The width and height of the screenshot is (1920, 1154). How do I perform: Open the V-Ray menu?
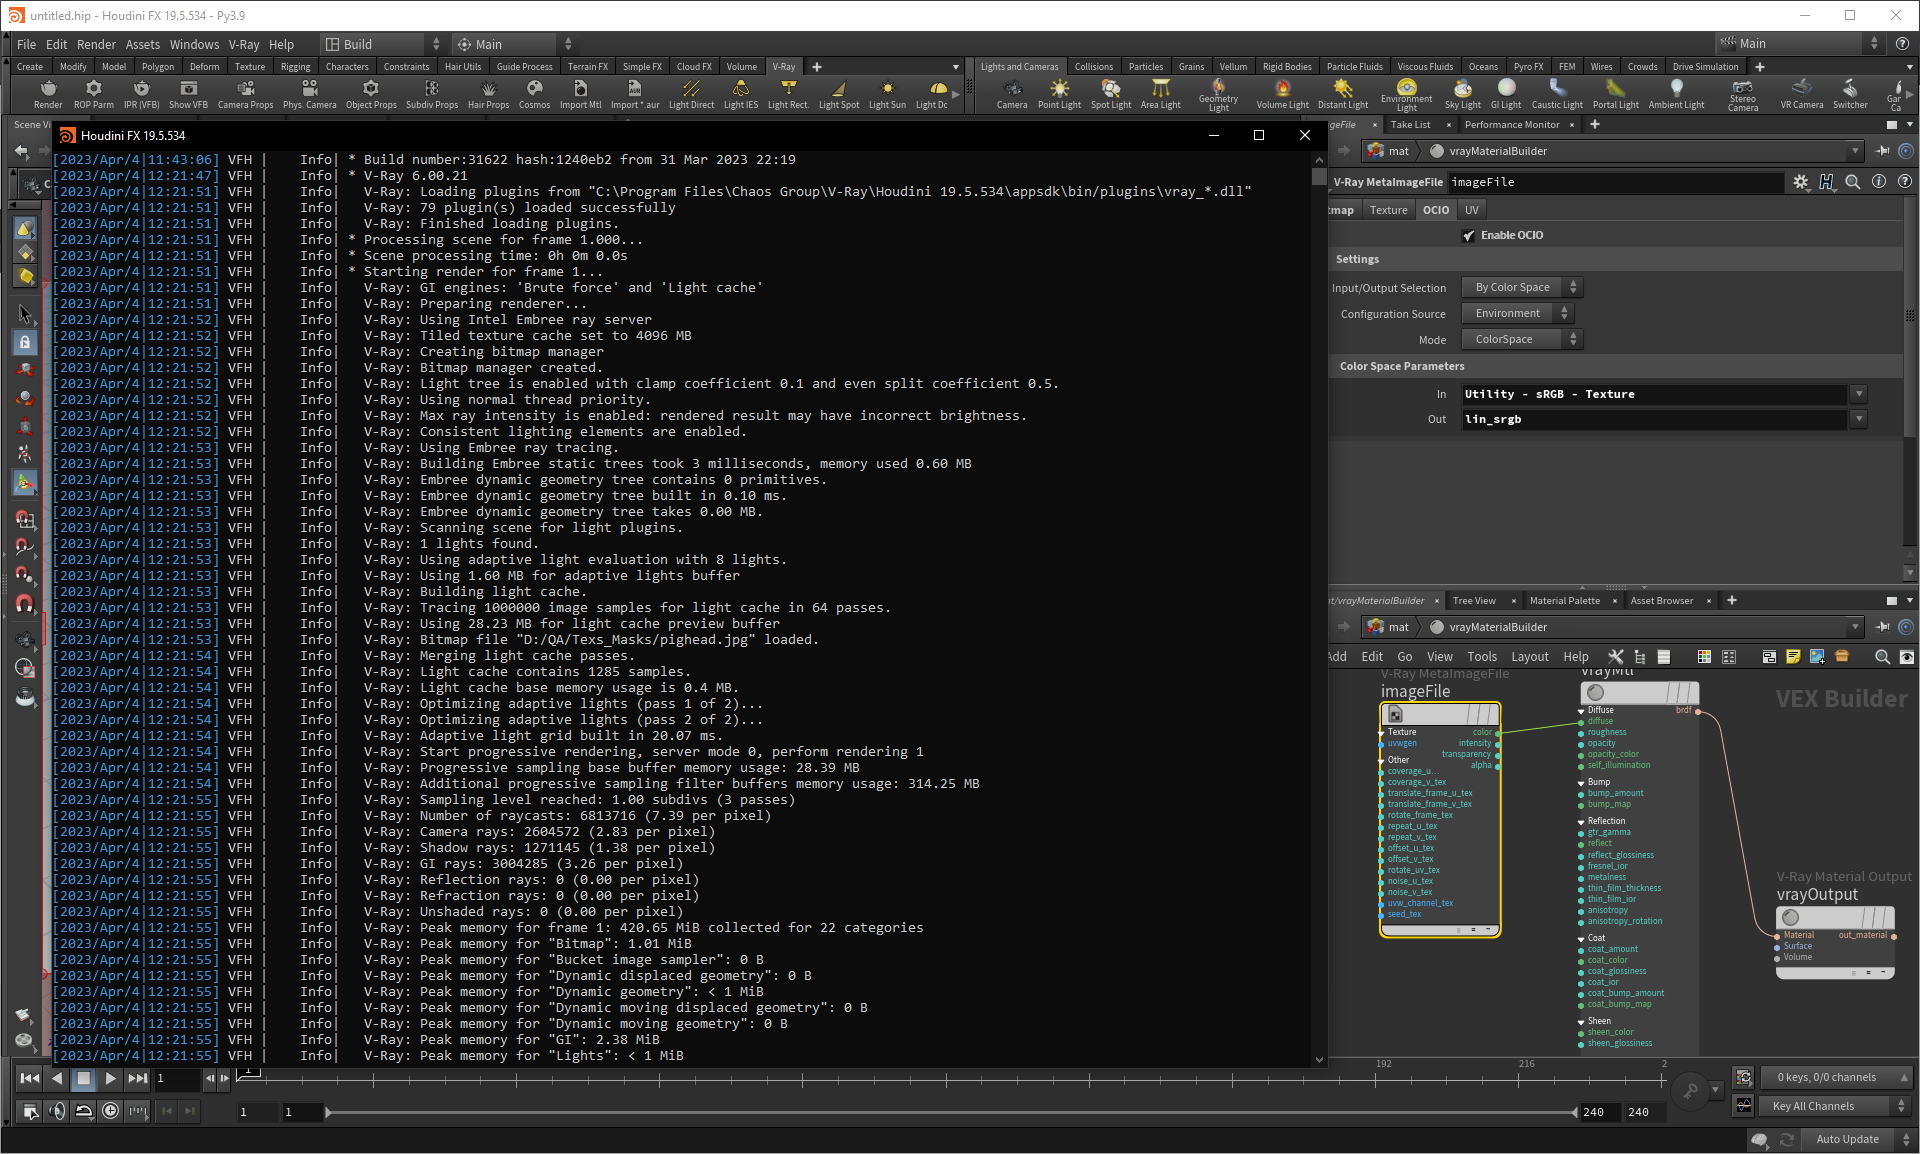[243, 44]
